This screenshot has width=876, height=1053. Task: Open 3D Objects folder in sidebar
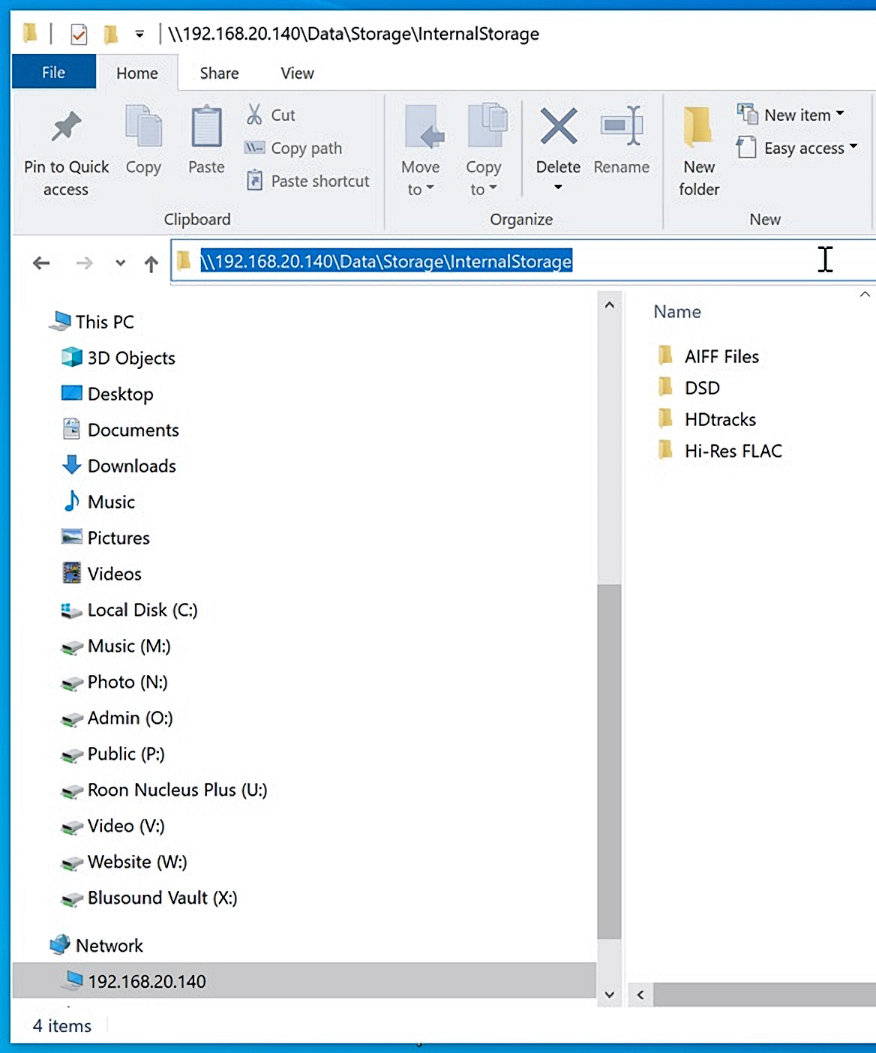[x=118, y=357]
